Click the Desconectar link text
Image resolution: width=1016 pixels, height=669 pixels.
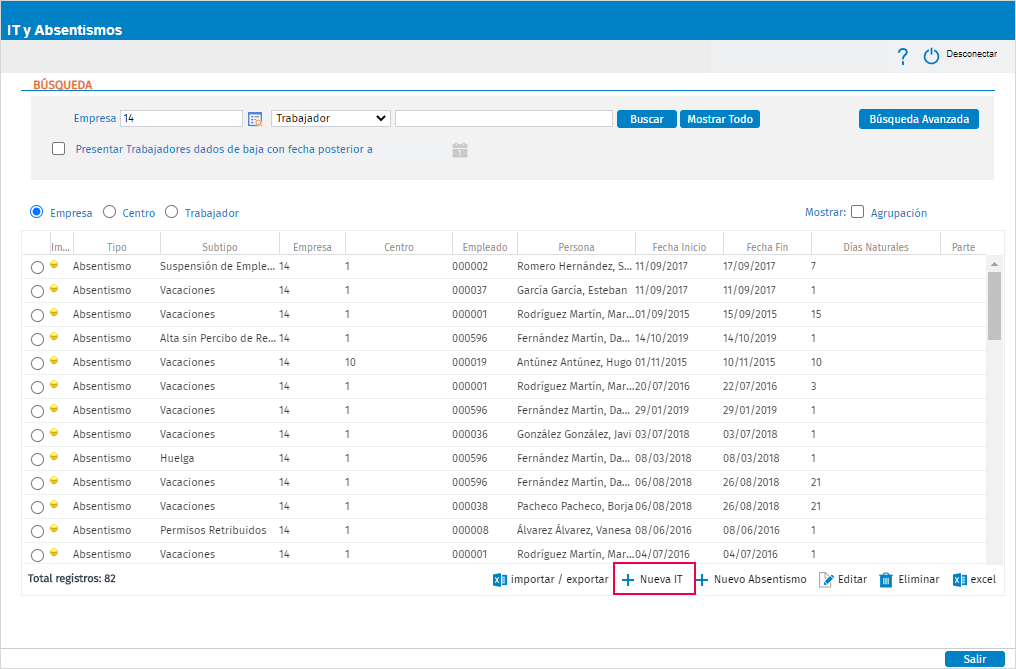click(971, 54)
